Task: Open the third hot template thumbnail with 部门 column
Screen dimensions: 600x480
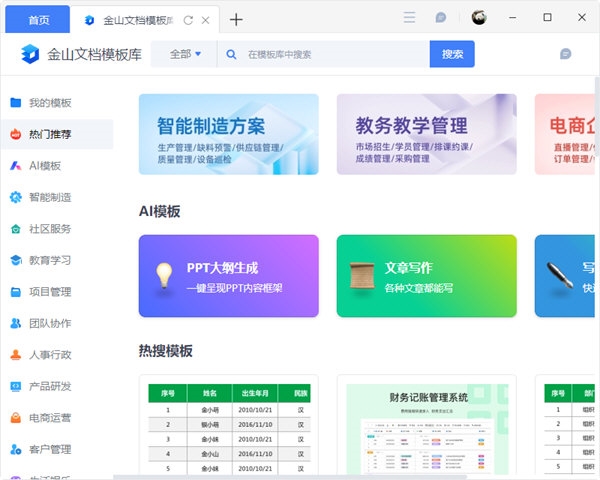Action: pos(565,425)
